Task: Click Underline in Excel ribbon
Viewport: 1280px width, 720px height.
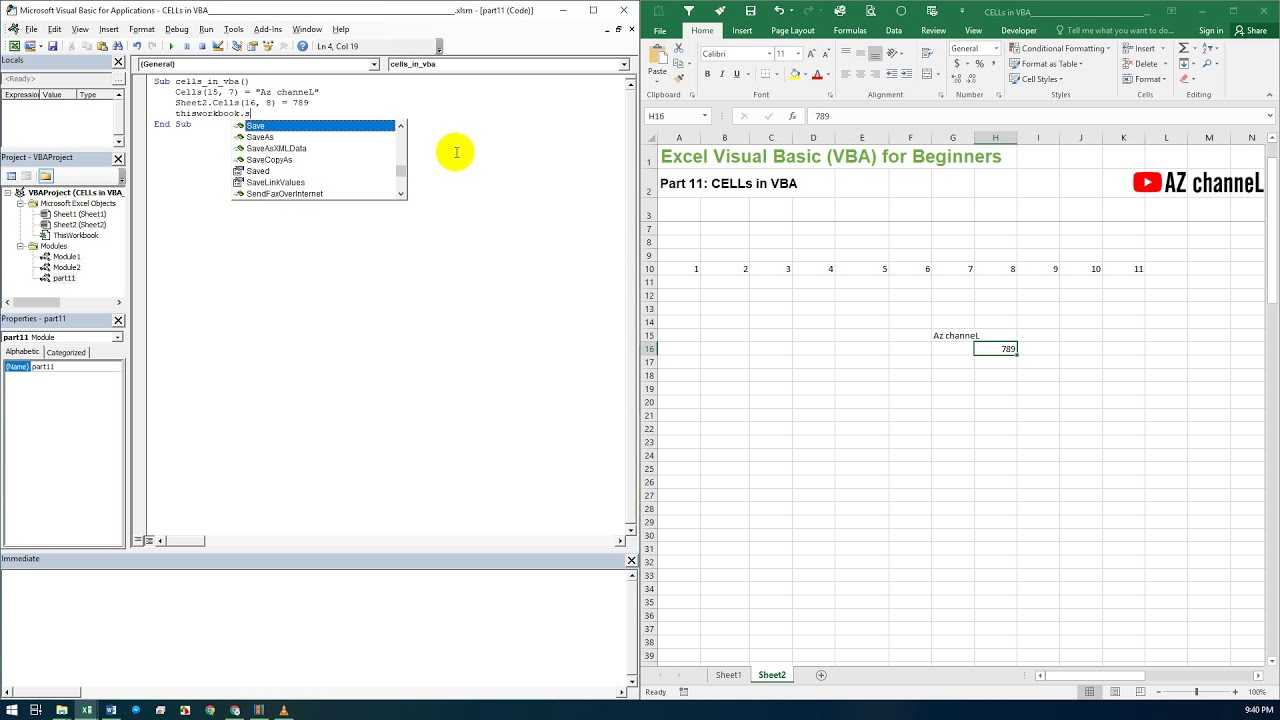Action: pyautogui.click(x=737, y=74)
